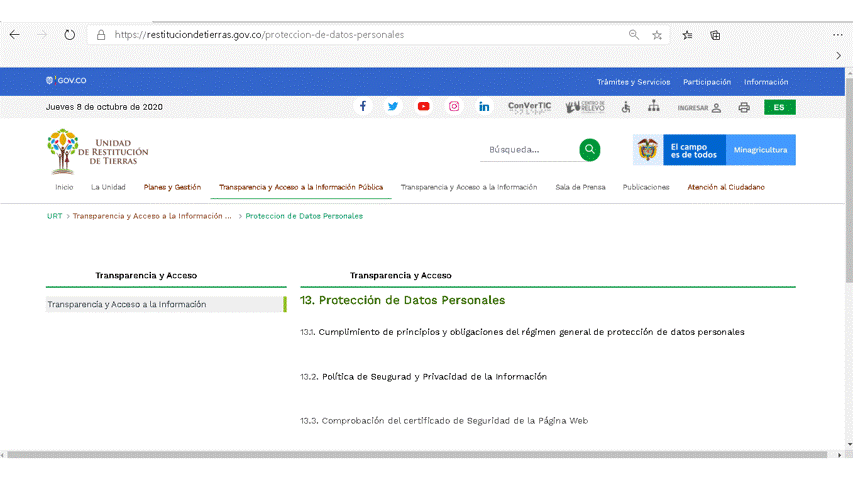Expand favorites bar overflow chevron
Screen dimensions: 853x480
[838, 56]
